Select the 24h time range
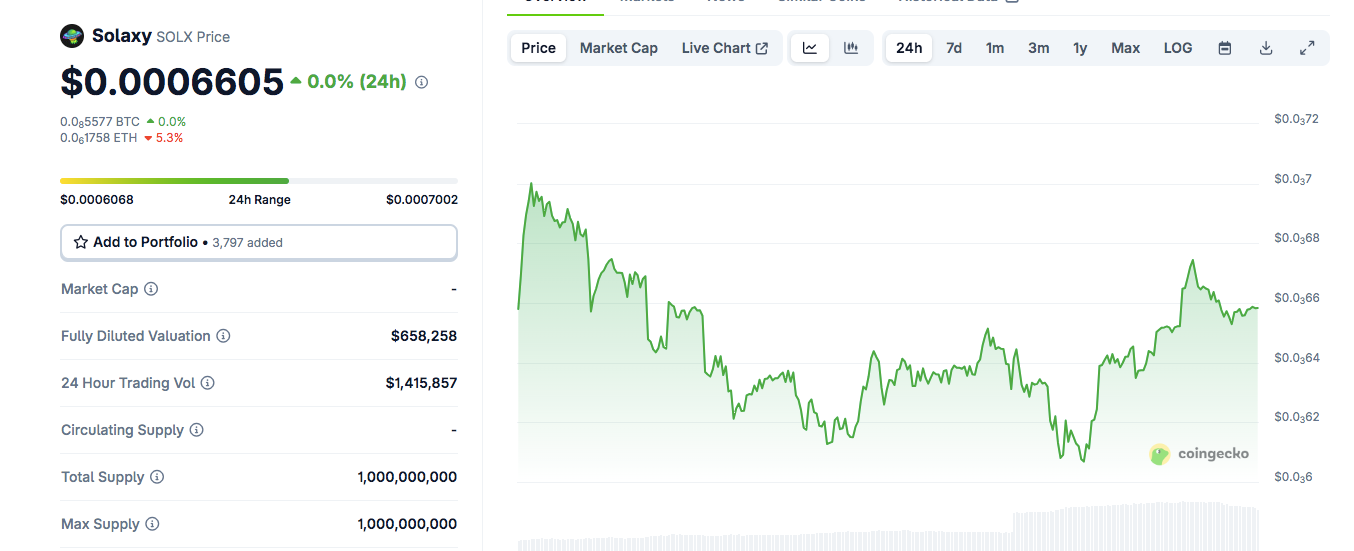This screenshot has height=551, width=1354. pyautogui.click(x=909, y=48)
